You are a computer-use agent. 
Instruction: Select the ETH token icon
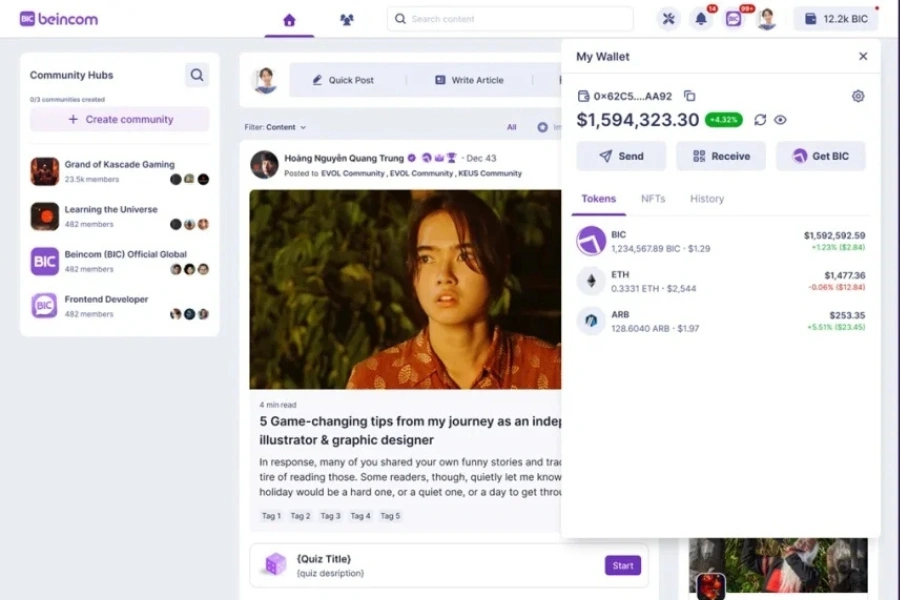[591, 281]
